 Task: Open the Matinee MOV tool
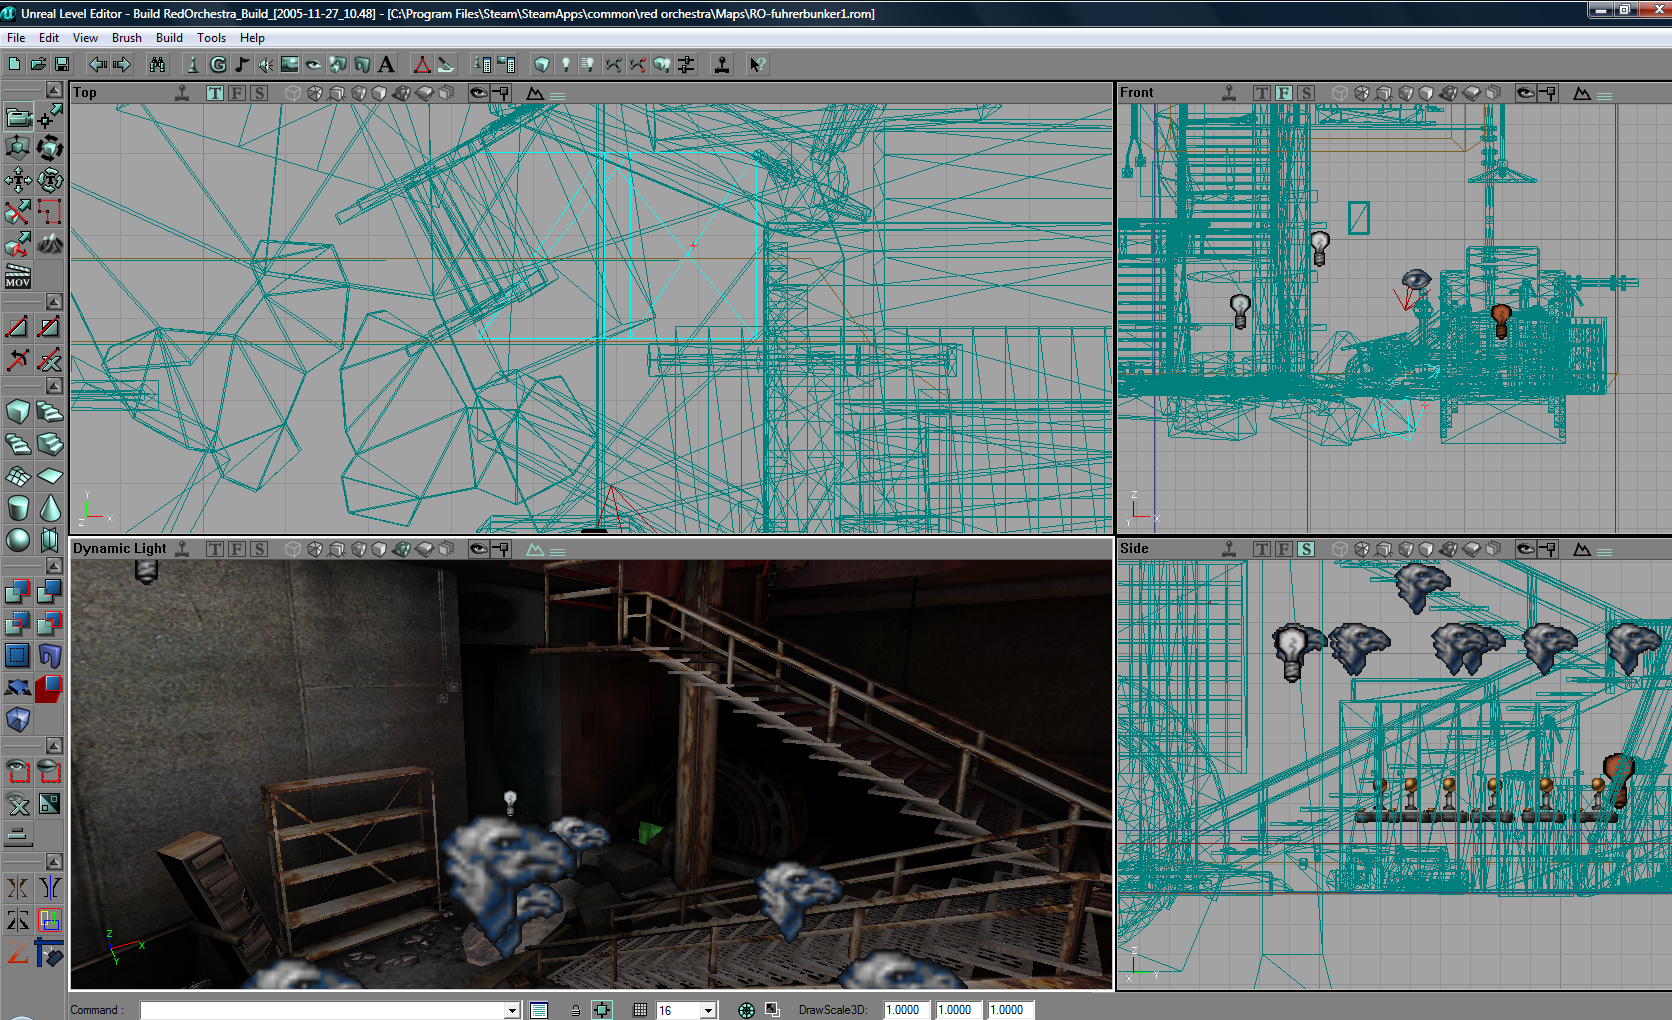(18, 276)
